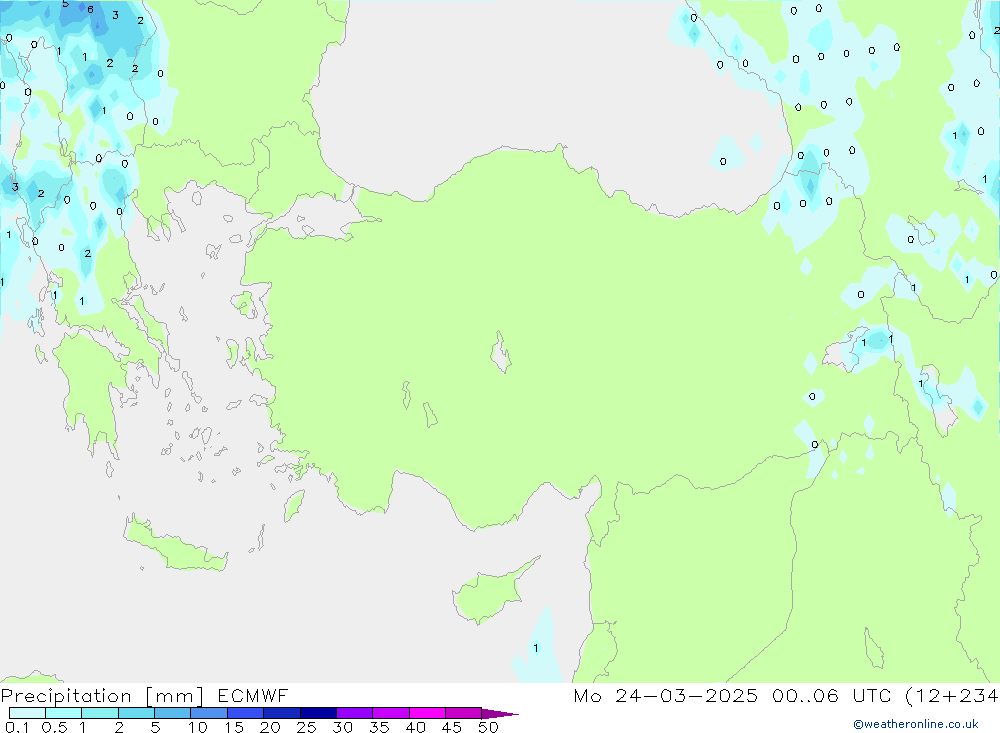Click the 'Precipitation [mm]' title text
The image size is (1000, 733).
point(103,695)
